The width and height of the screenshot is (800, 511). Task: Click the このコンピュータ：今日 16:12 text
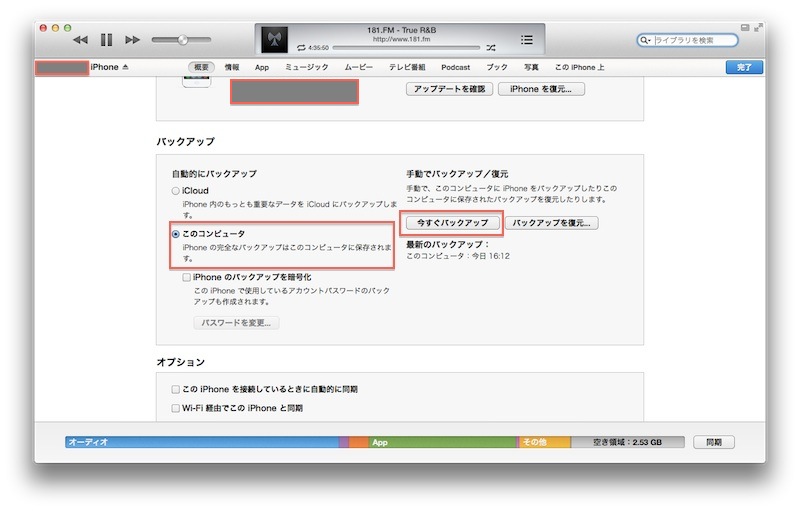[x=458, y=256]
